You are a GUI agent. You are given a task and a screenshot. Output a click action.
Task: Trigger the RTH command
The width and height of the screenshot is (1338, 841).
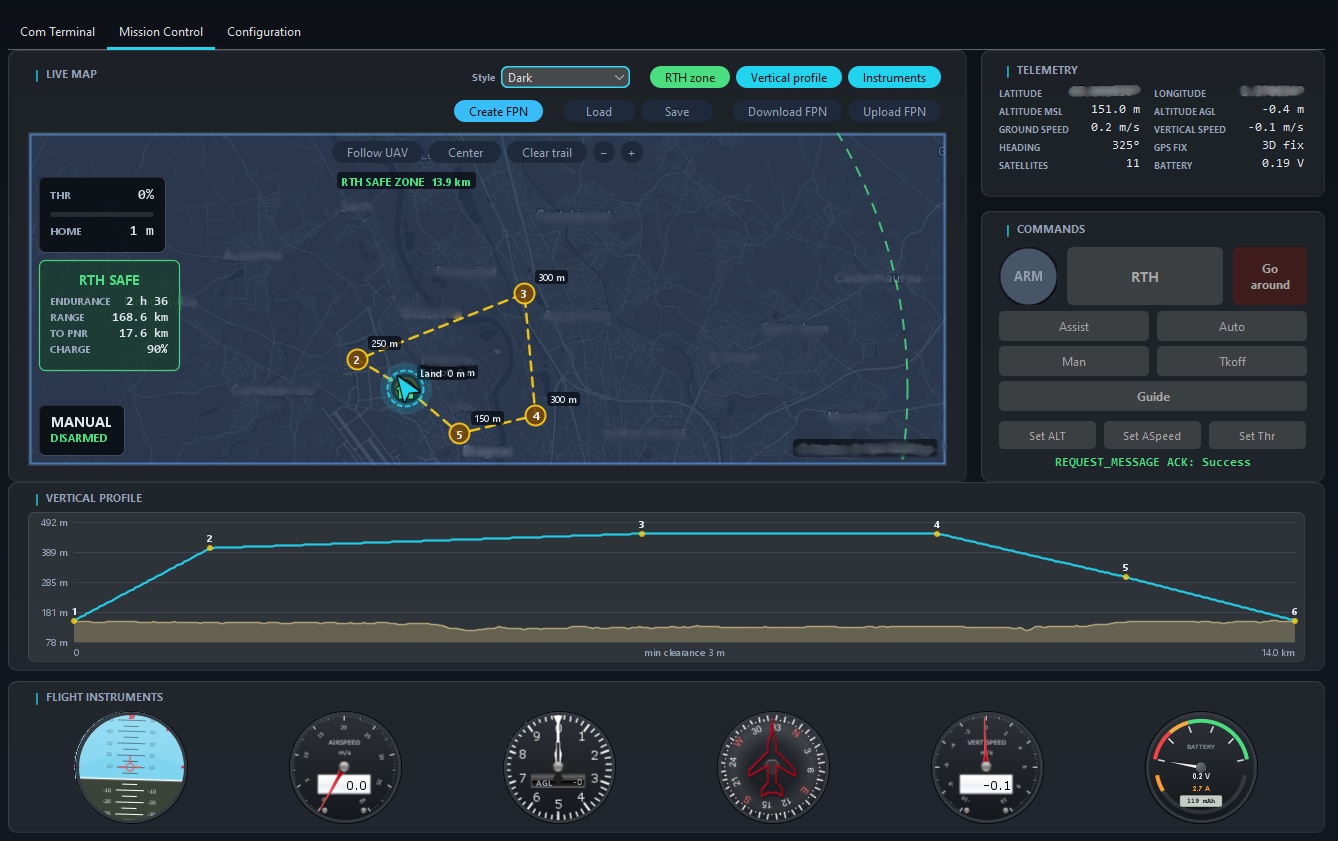(x=1145, y=276)
